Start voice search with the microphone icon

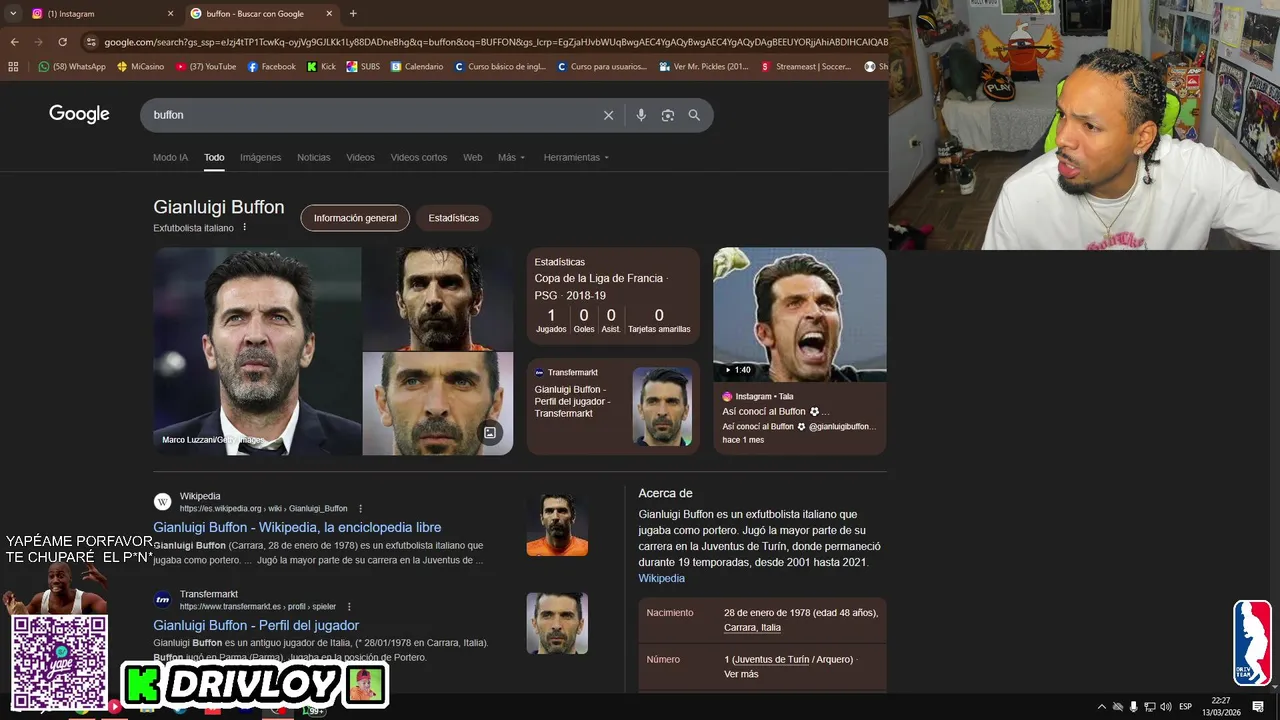(641, 115)
